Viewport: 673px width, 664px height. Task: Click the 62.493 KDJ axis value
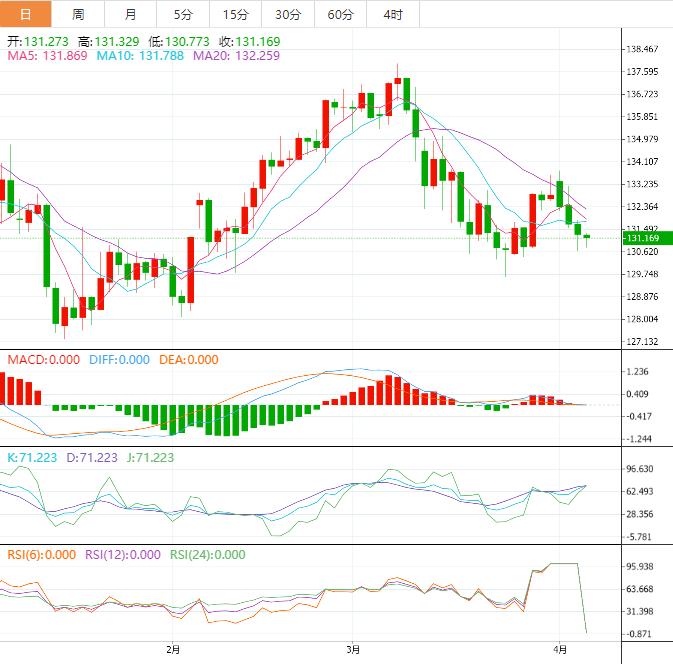(x=640, y=491)
